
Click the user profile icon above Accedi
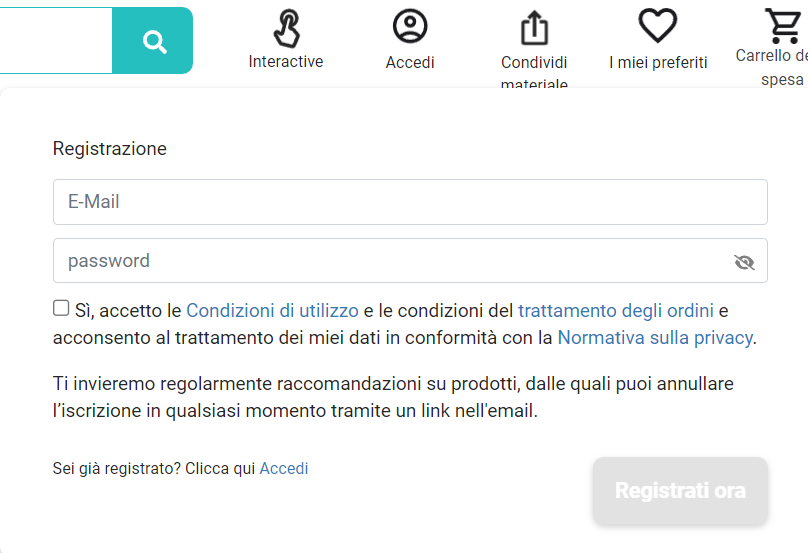[410, 27]
